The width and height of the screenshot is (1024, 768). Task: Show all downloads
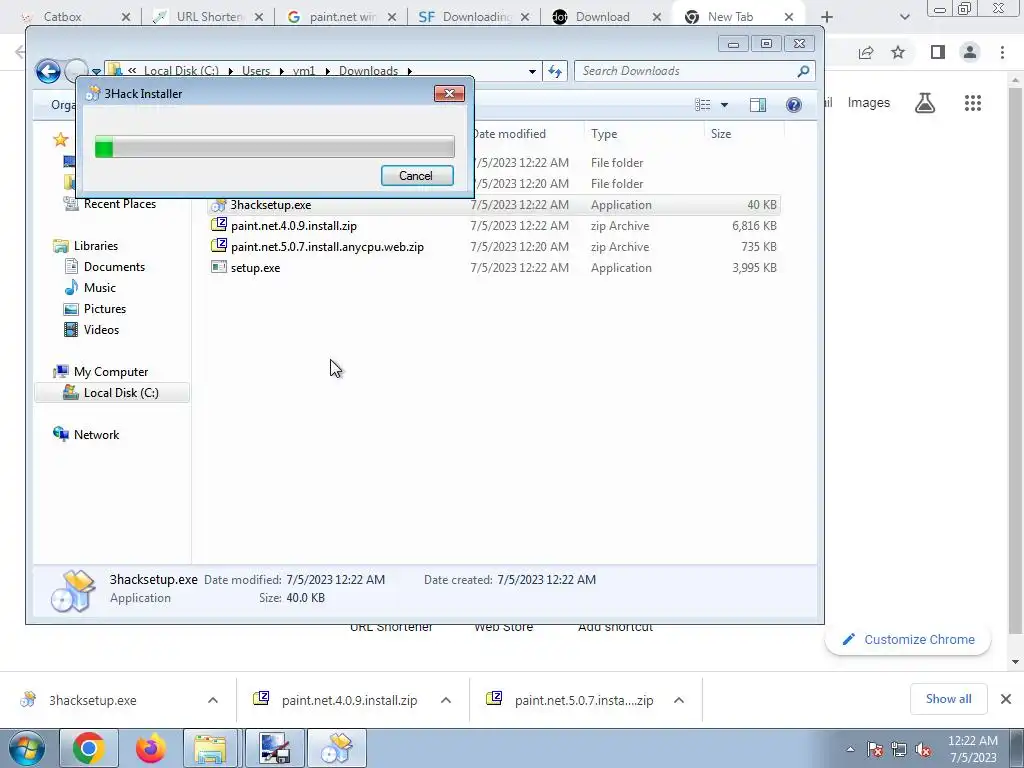pyautogui.click(x=948, y=699)
